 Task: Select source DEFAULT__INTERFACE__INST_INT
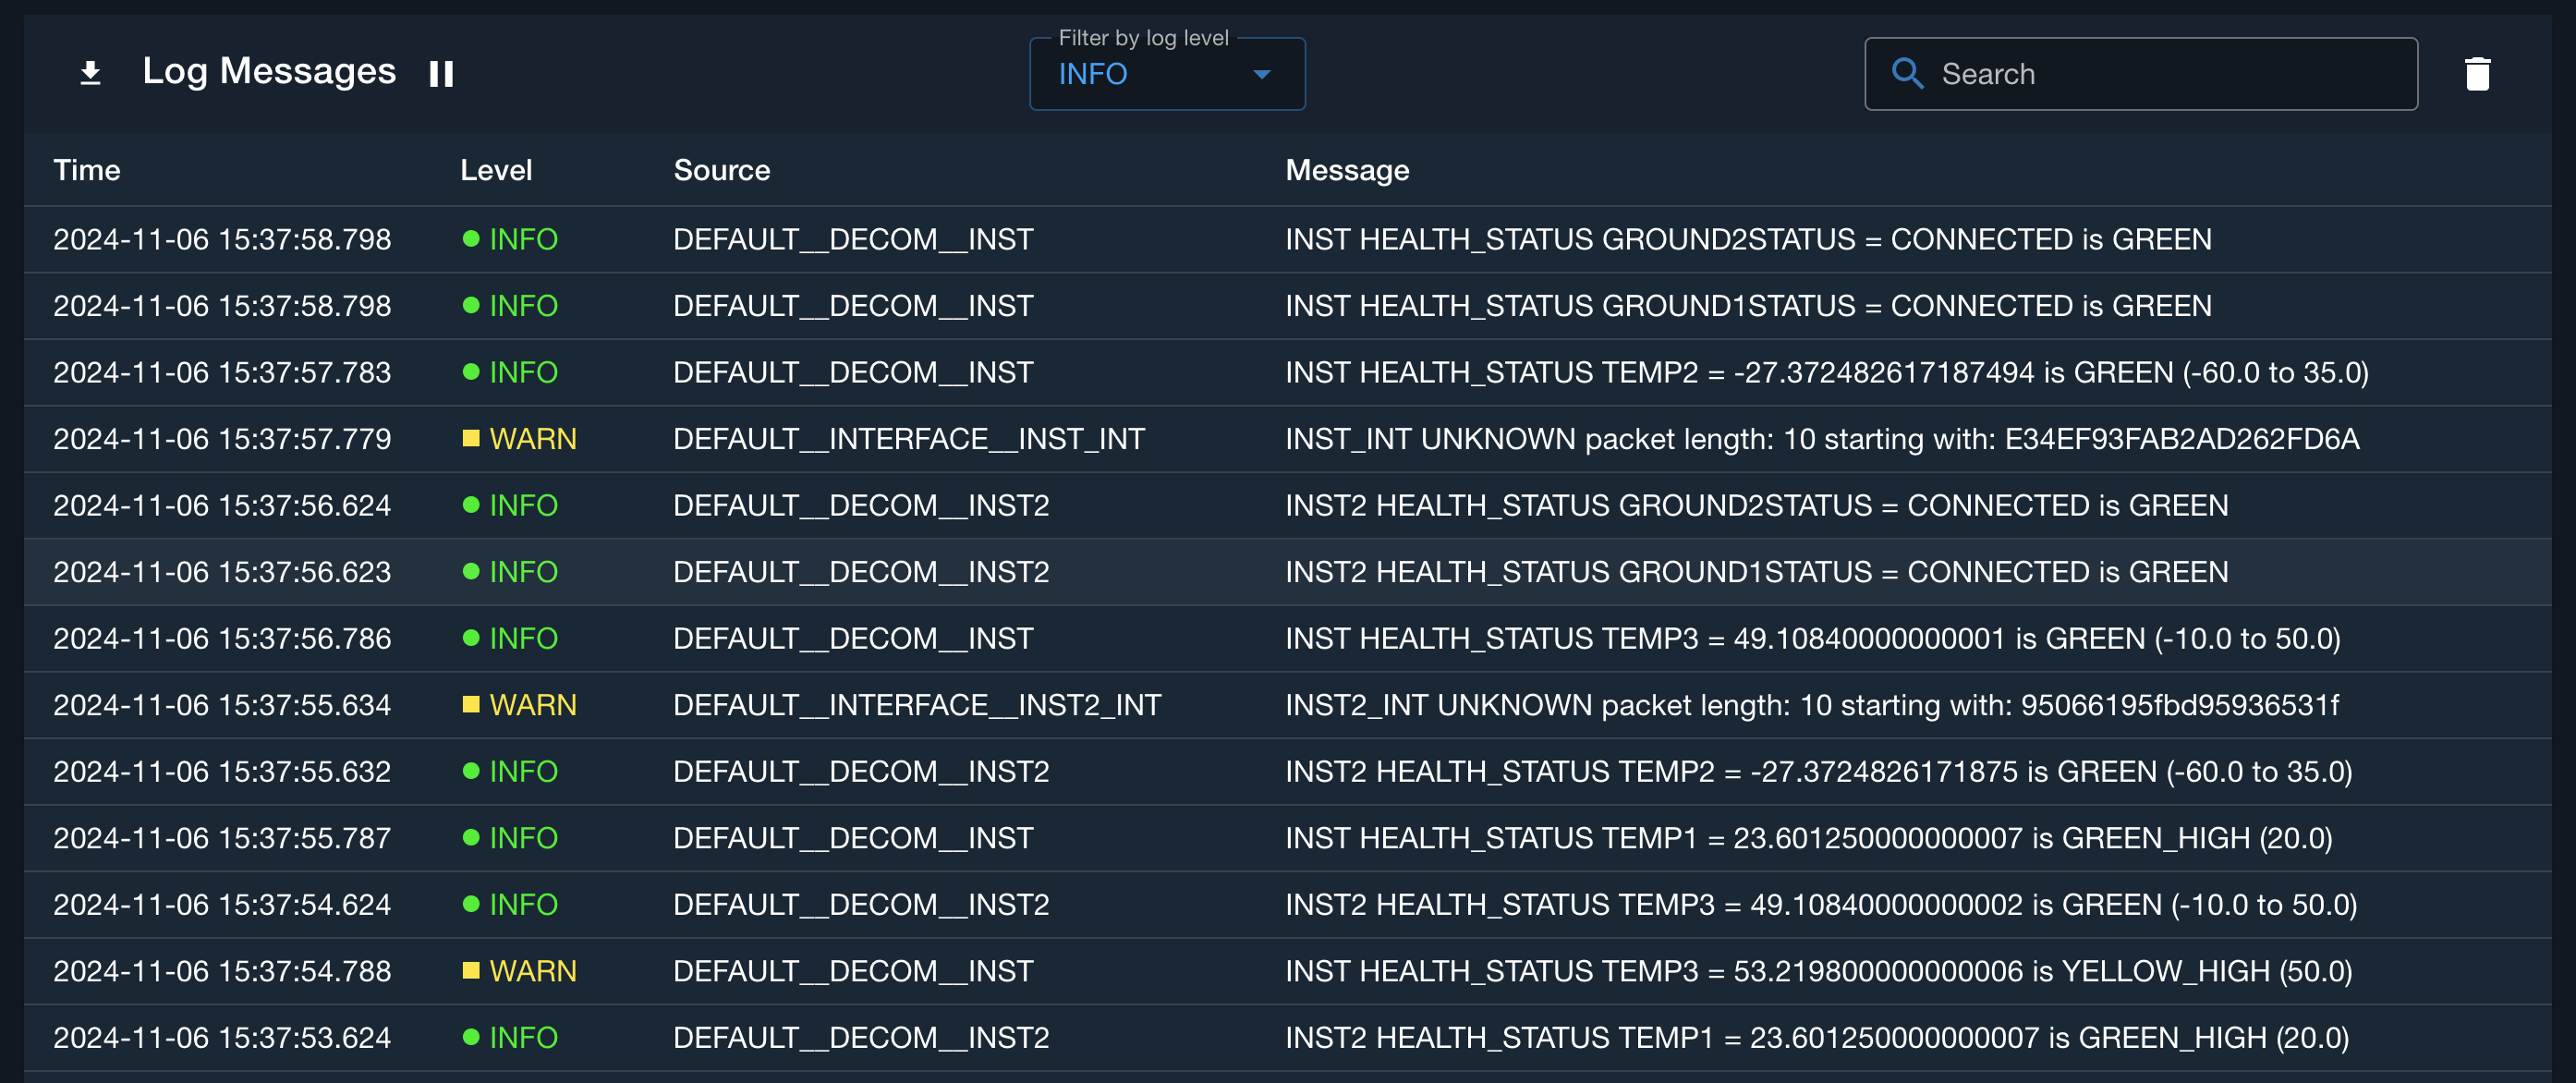[909, 439]
